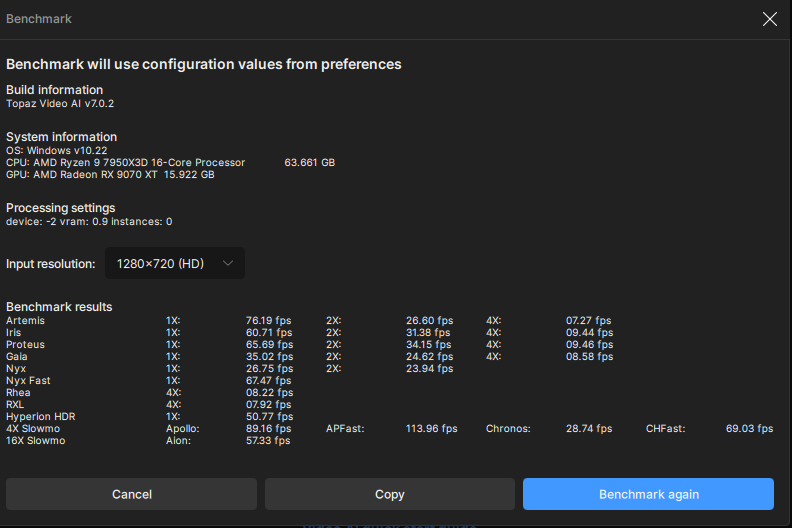The width and height of the screenshot is (792, 528).
Task: Click the Chronos 28.74 fps value
Action: coord(589,429)
